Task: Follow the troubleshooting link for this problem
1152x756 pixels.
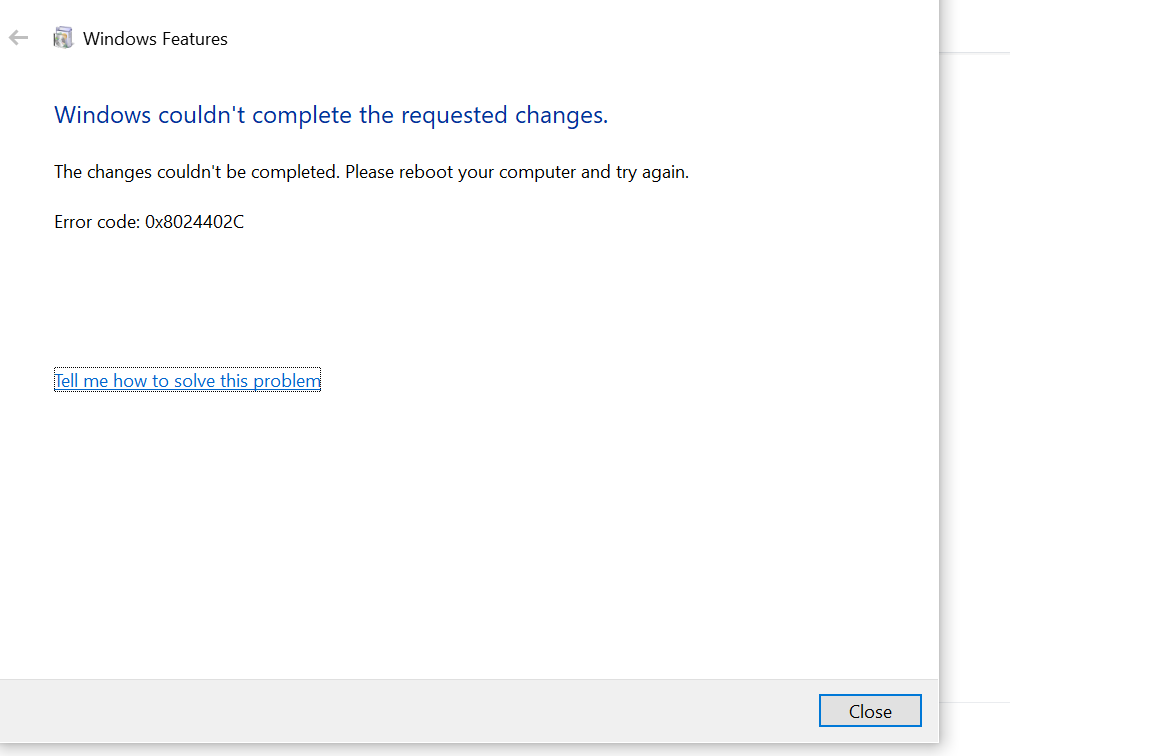Action: click(x=186, y=380)
